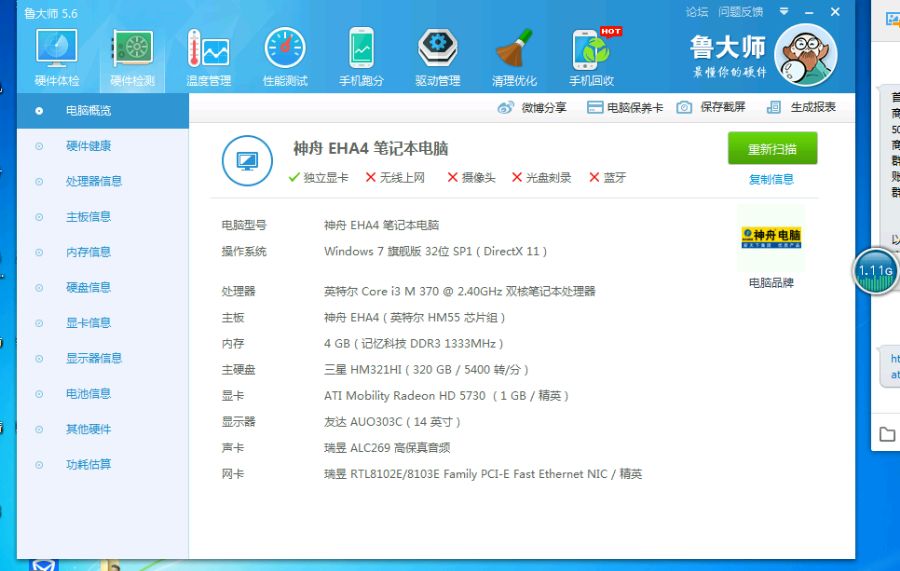Click the 鲁大师 mascot avatar
Viewport: 900px width, 571px height.
click(x=805, y=55)
